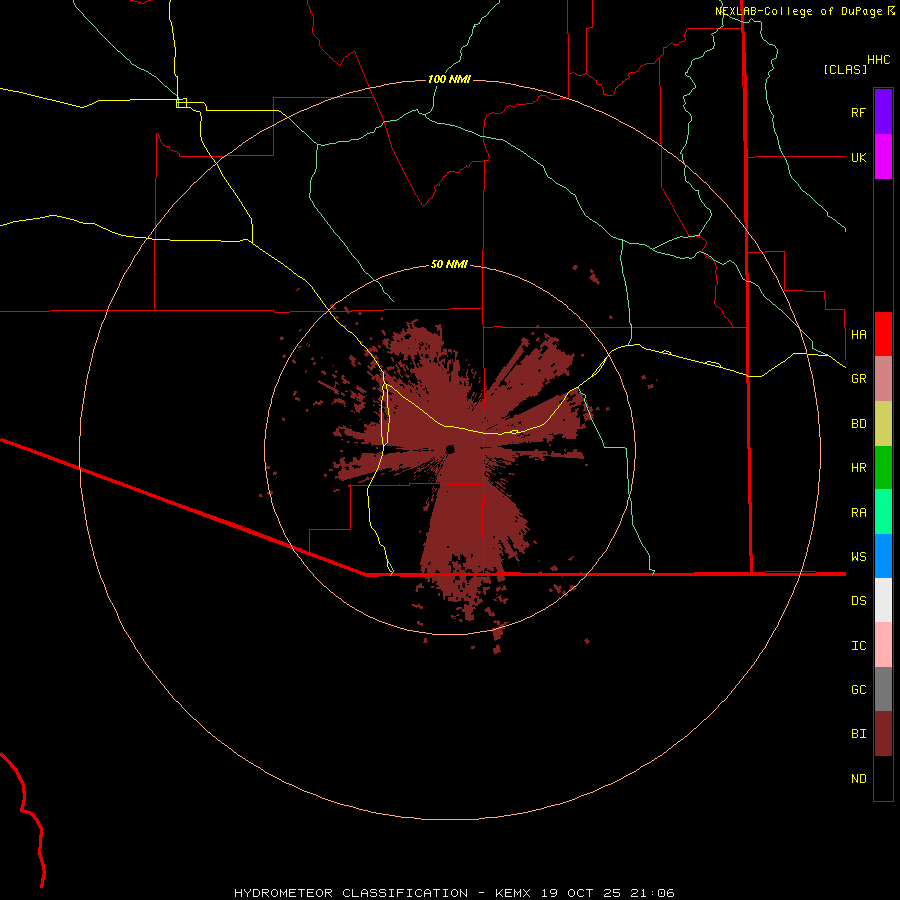Click the RA legend label
The width and height of the screenshot is (900, 900).
858,513
